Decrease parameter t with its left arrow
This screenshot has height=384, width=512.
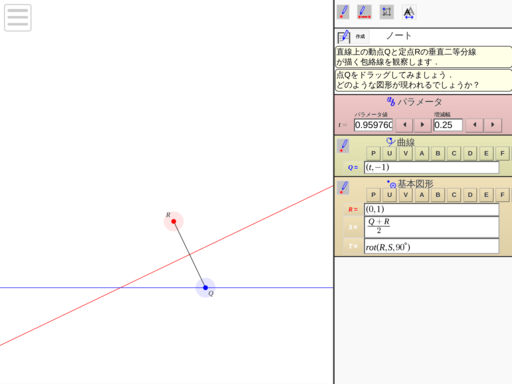[x=405, y=125]
